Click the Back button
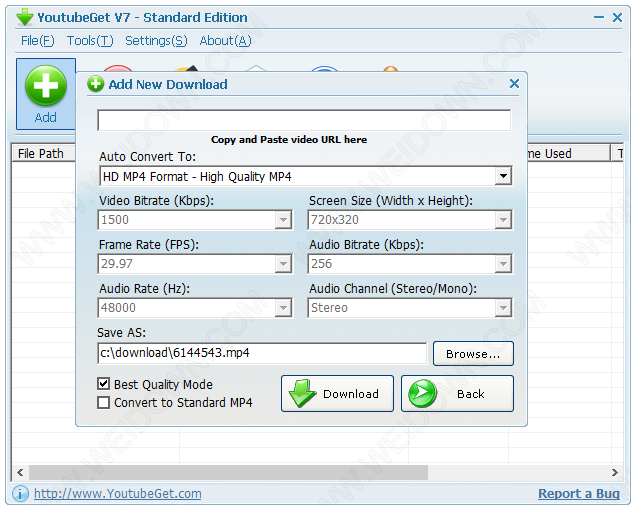 click(x=457, y=394)
